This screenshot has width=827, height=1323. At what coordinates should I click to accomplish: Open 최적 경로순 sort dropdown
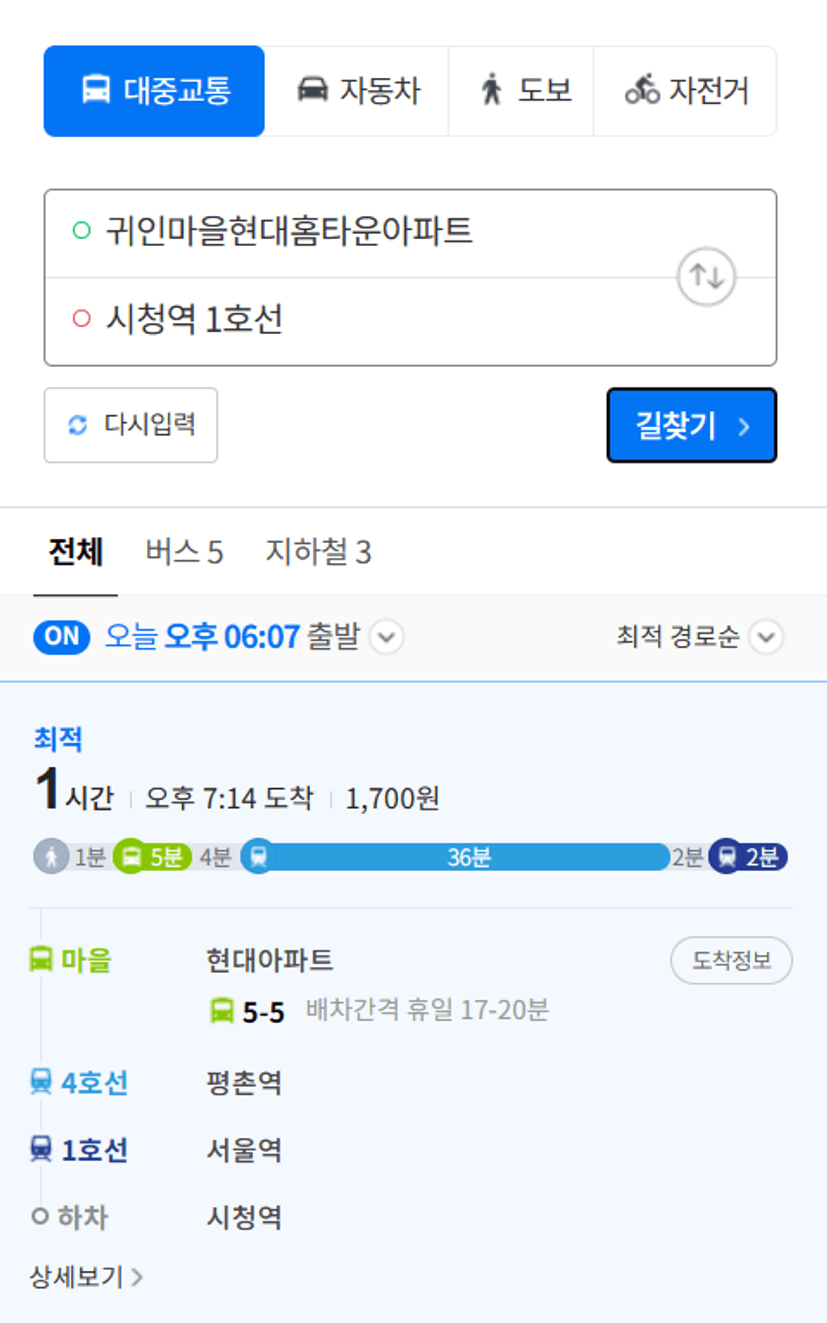699,637
